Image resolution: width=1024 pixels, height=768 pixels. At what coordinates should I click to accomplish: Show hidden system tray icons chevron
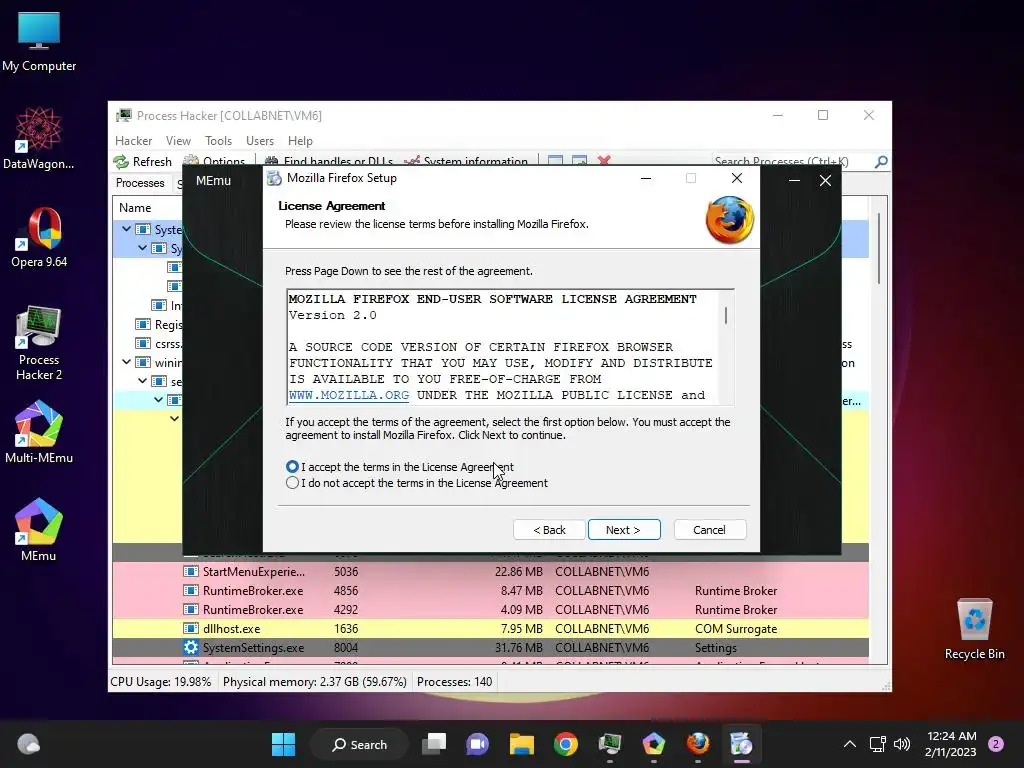(850, 744)
